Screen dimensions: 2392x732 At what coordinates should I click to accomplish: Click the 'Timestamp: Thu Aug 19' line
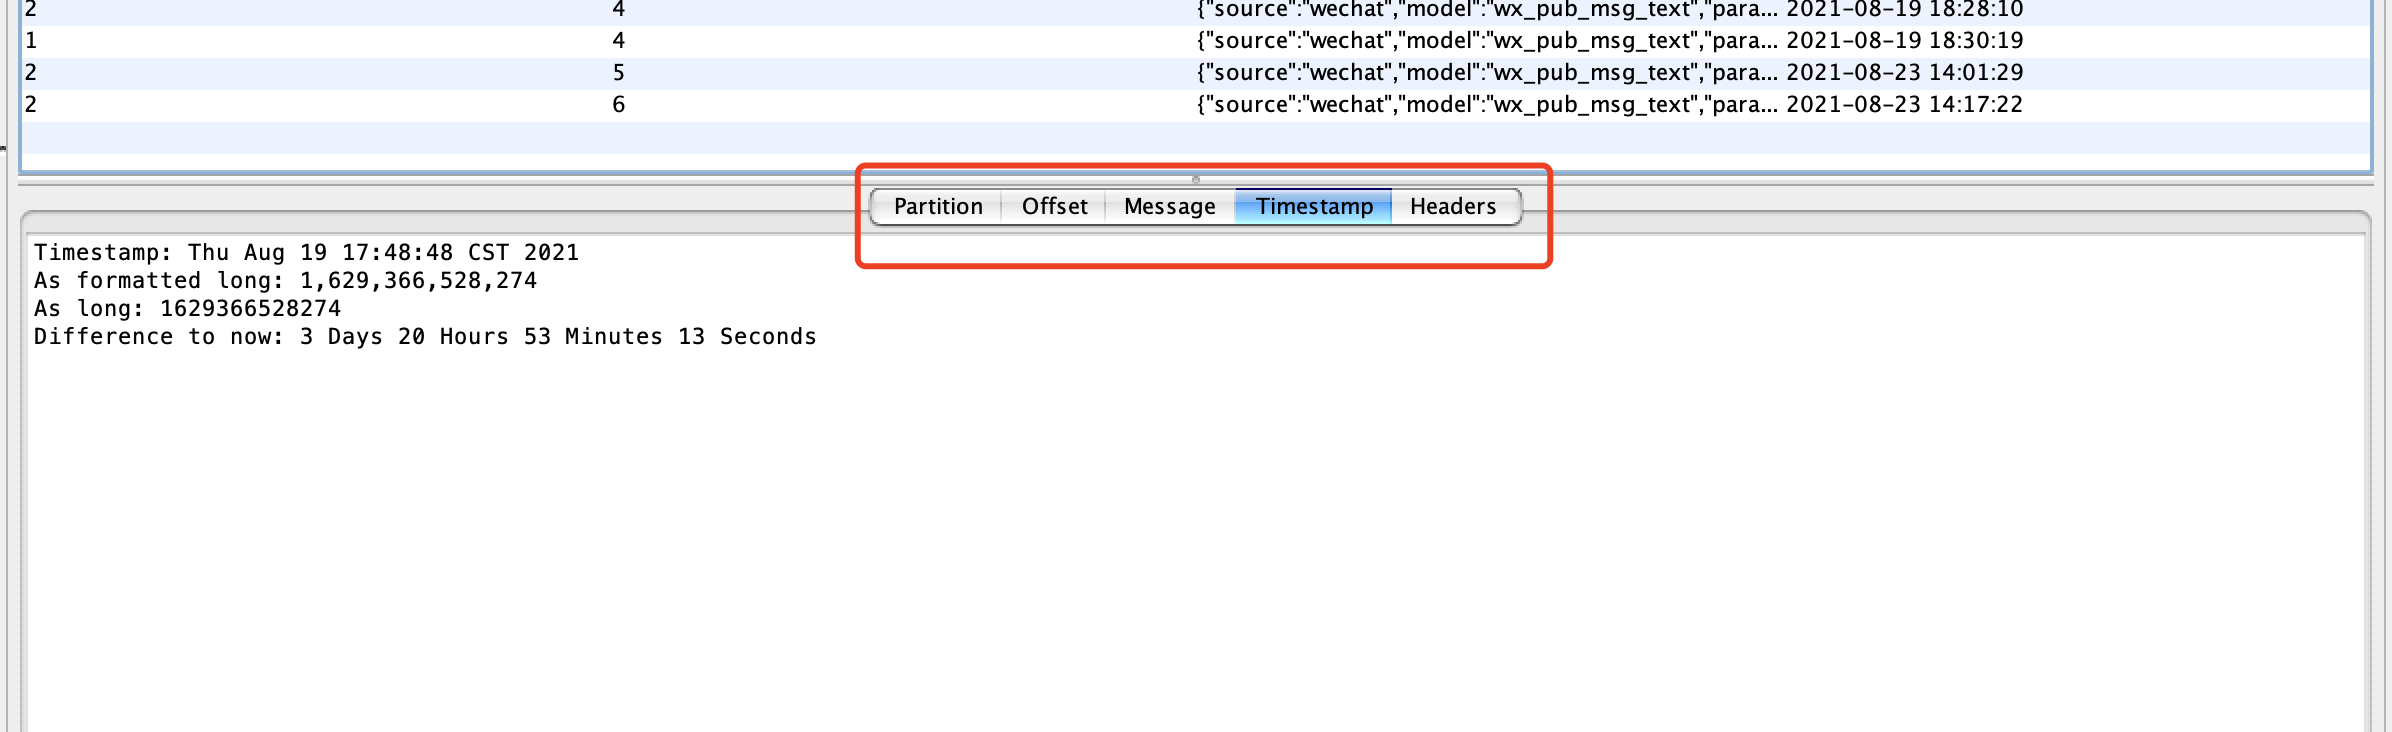(x=306, y=253)
